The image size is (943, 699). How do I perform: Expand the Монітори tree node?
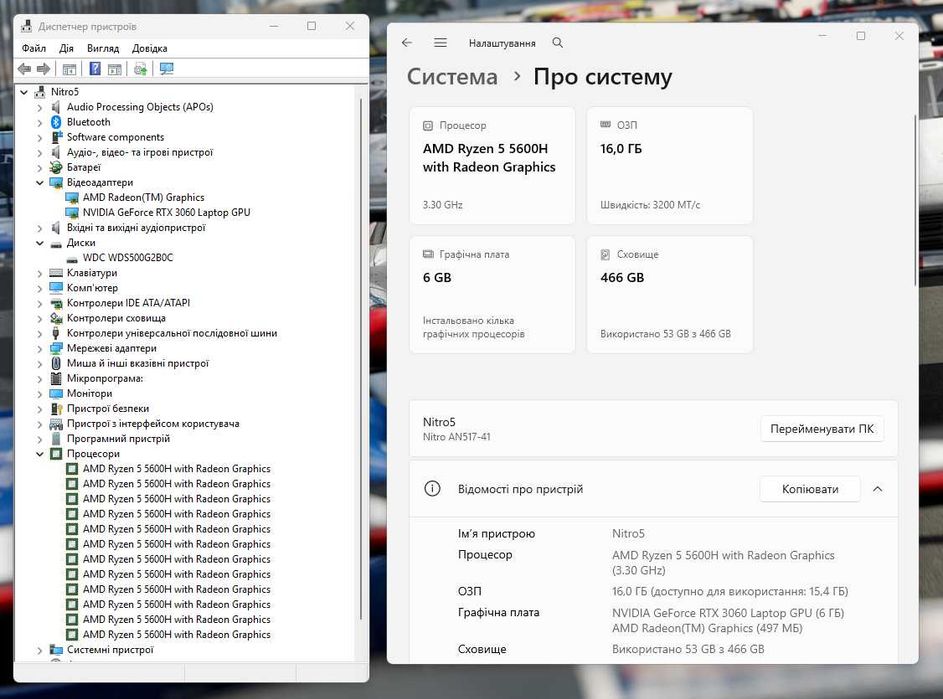(40, 393)
